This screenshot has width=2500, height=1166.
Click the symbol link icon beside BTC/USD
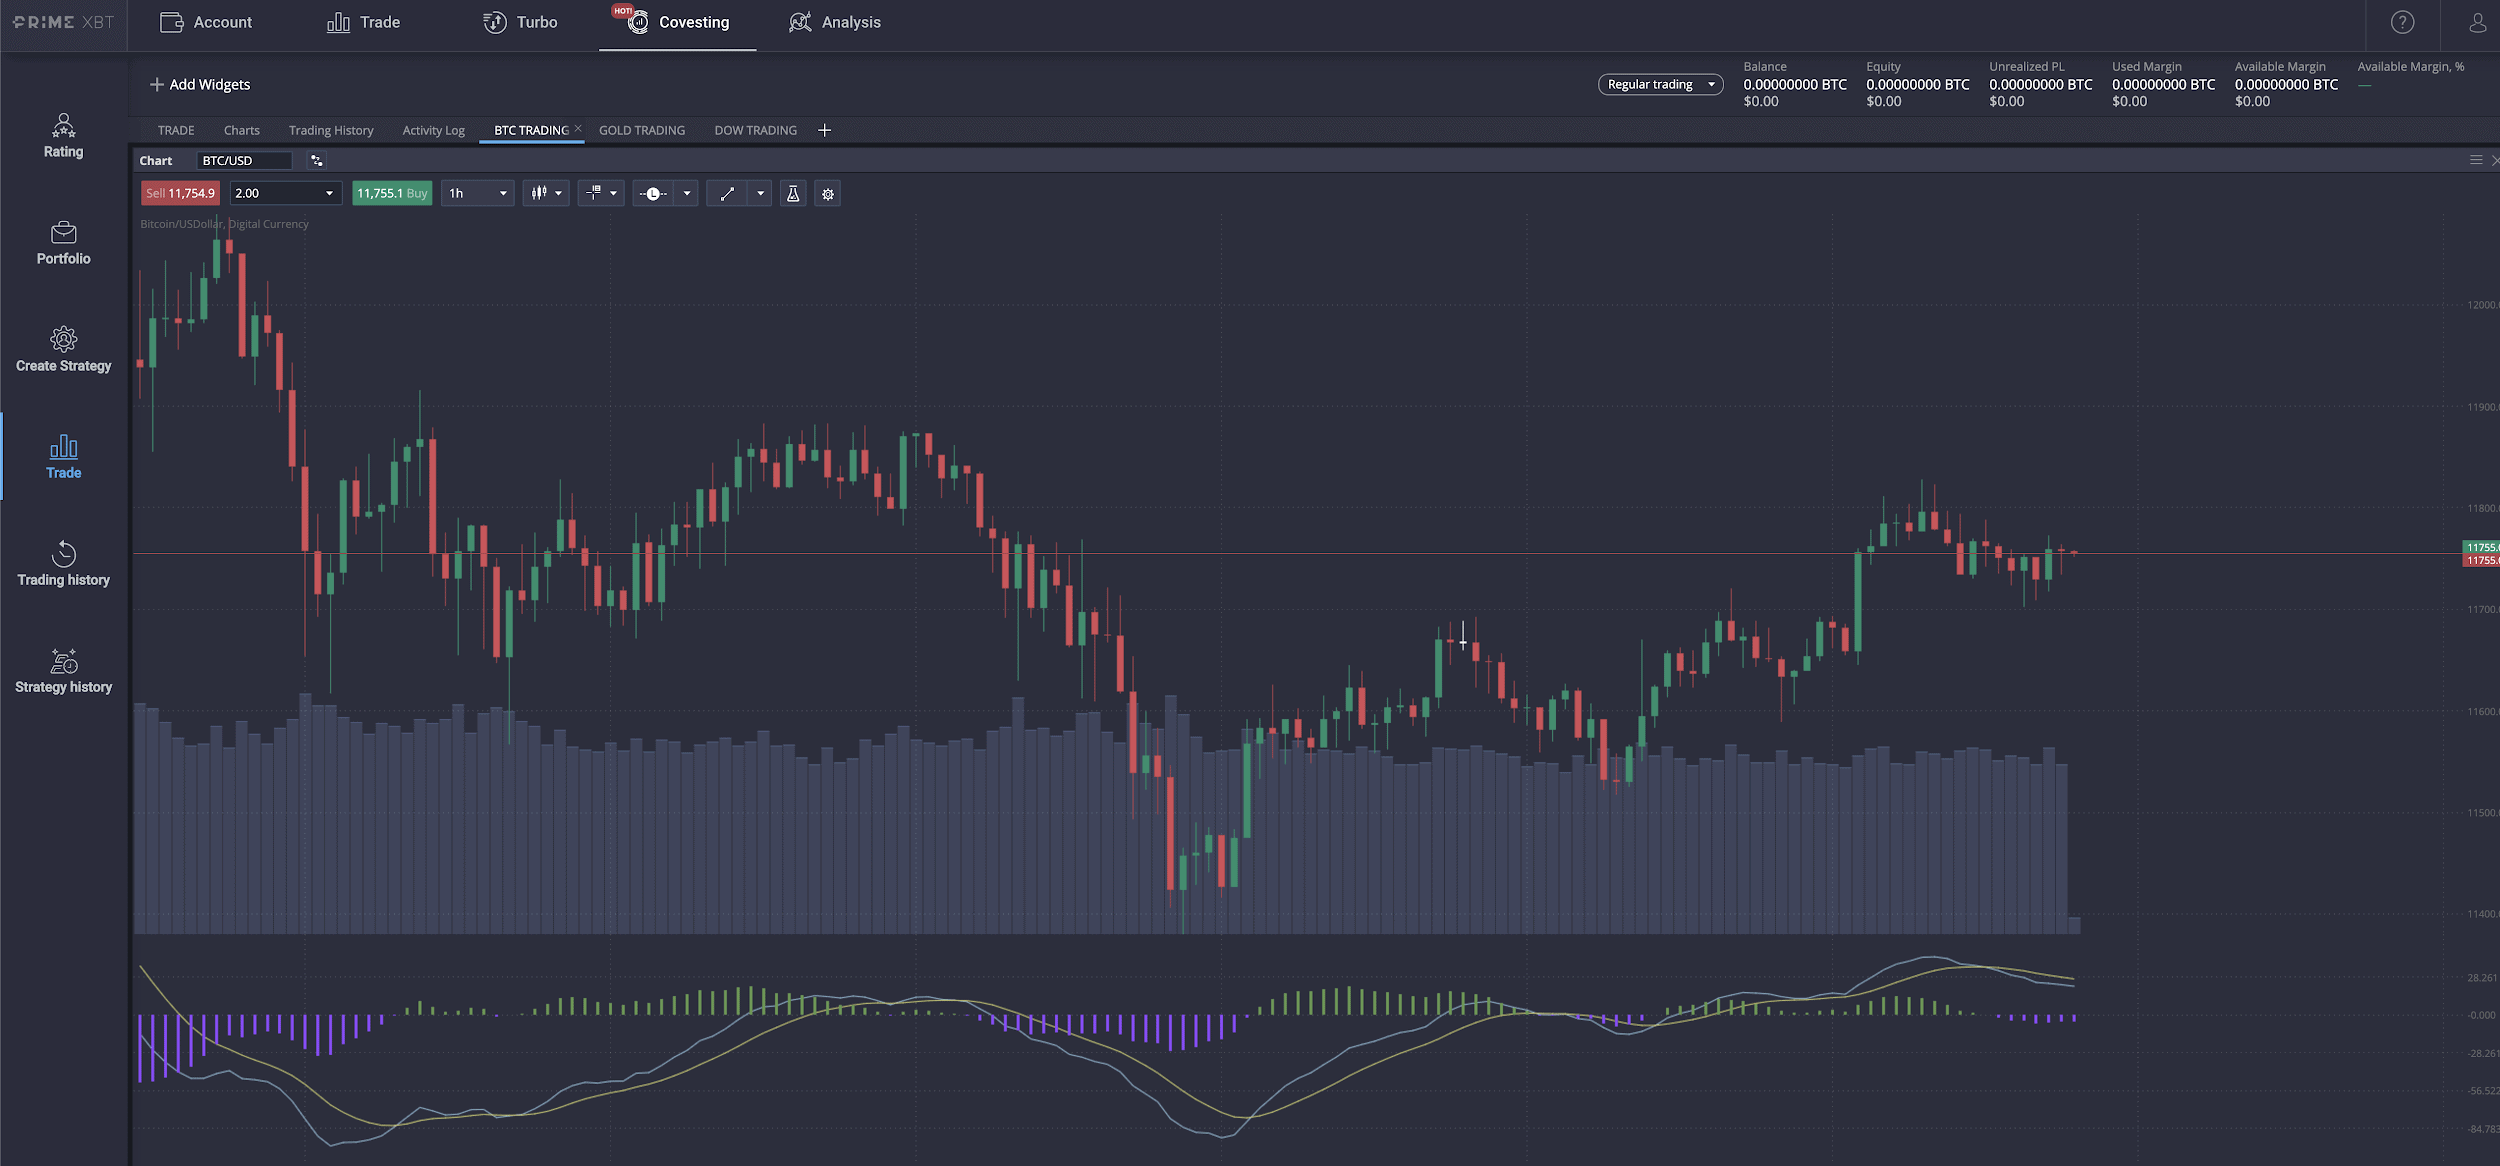click(x=317, y=161)
